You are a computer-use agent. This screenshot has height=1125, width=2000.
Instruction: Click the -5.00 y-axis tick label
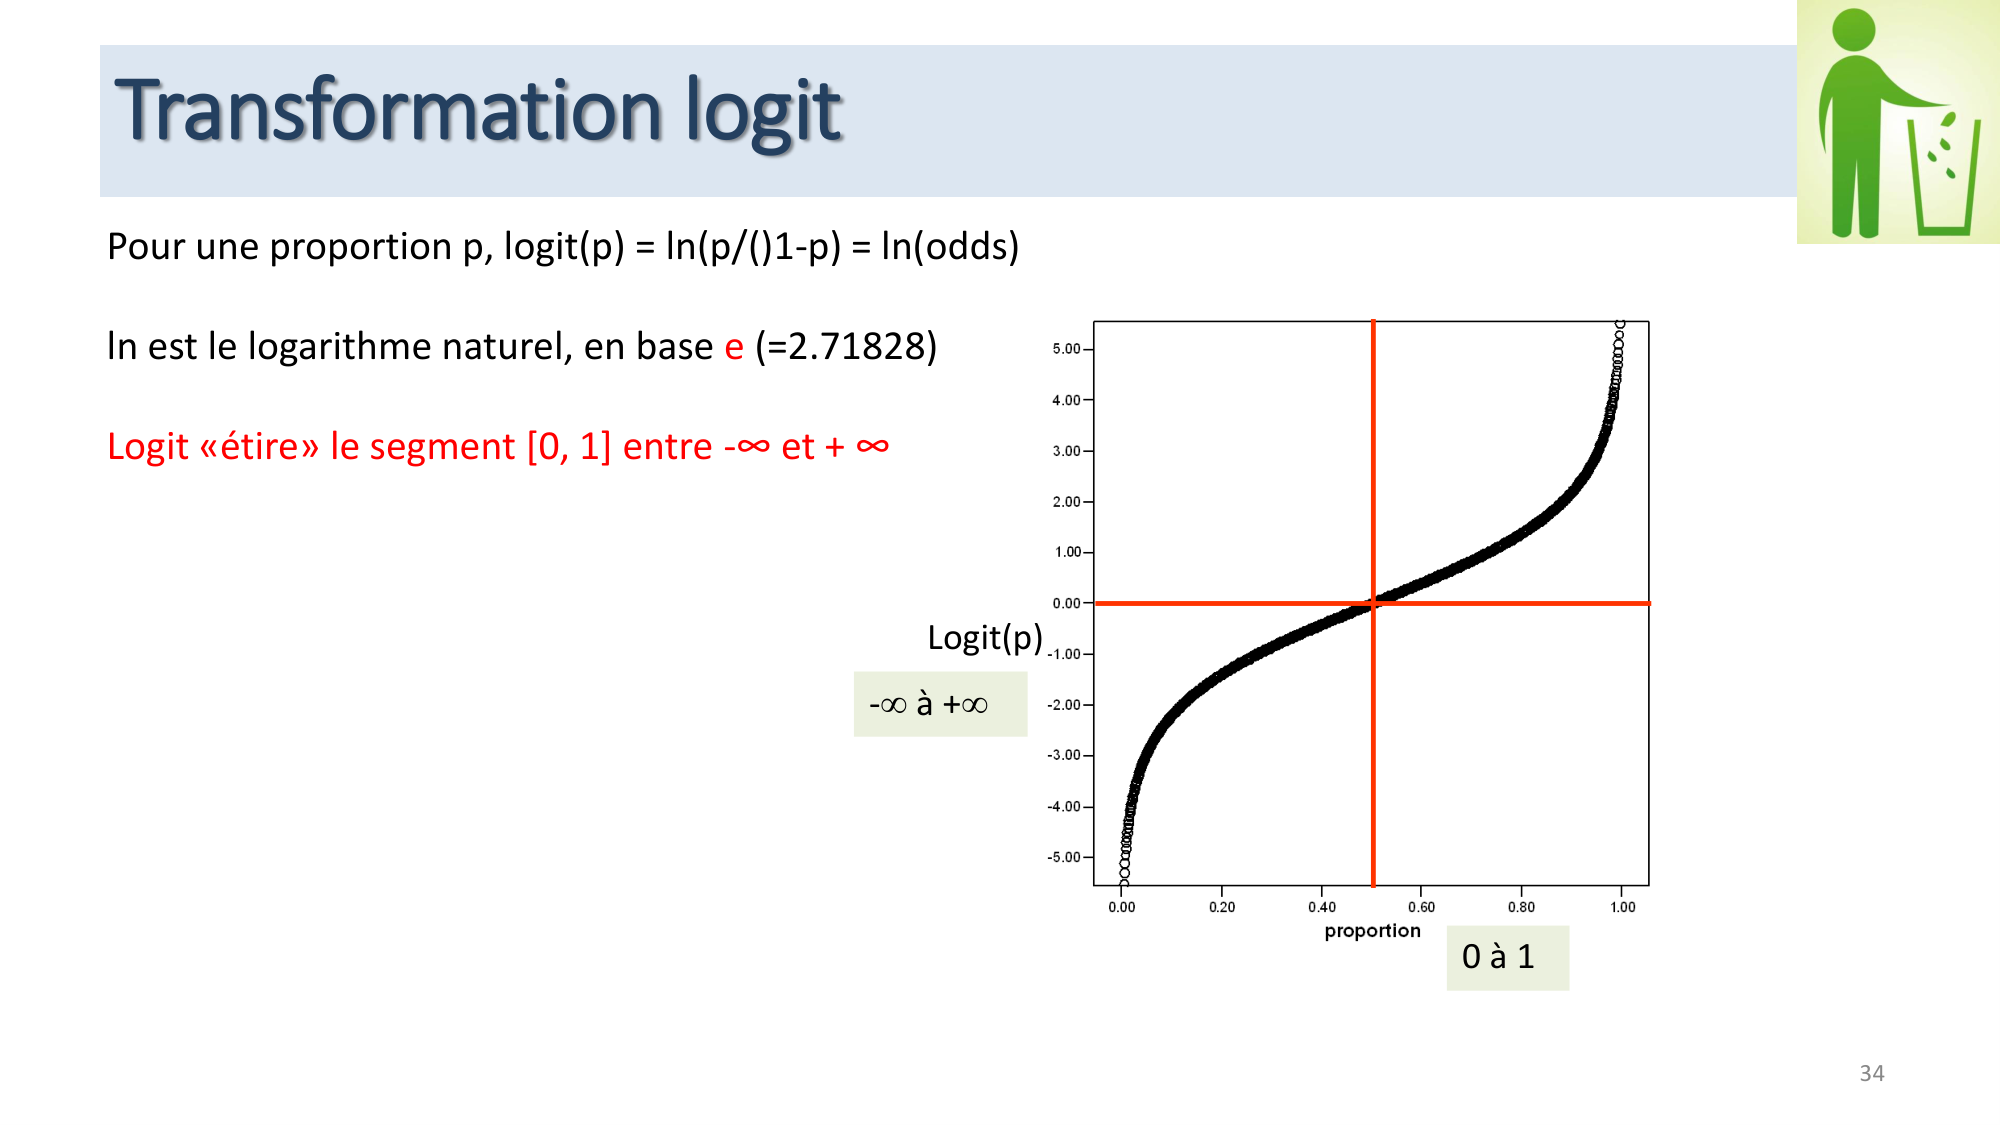pyautogui.click(x=1064, y=857)
